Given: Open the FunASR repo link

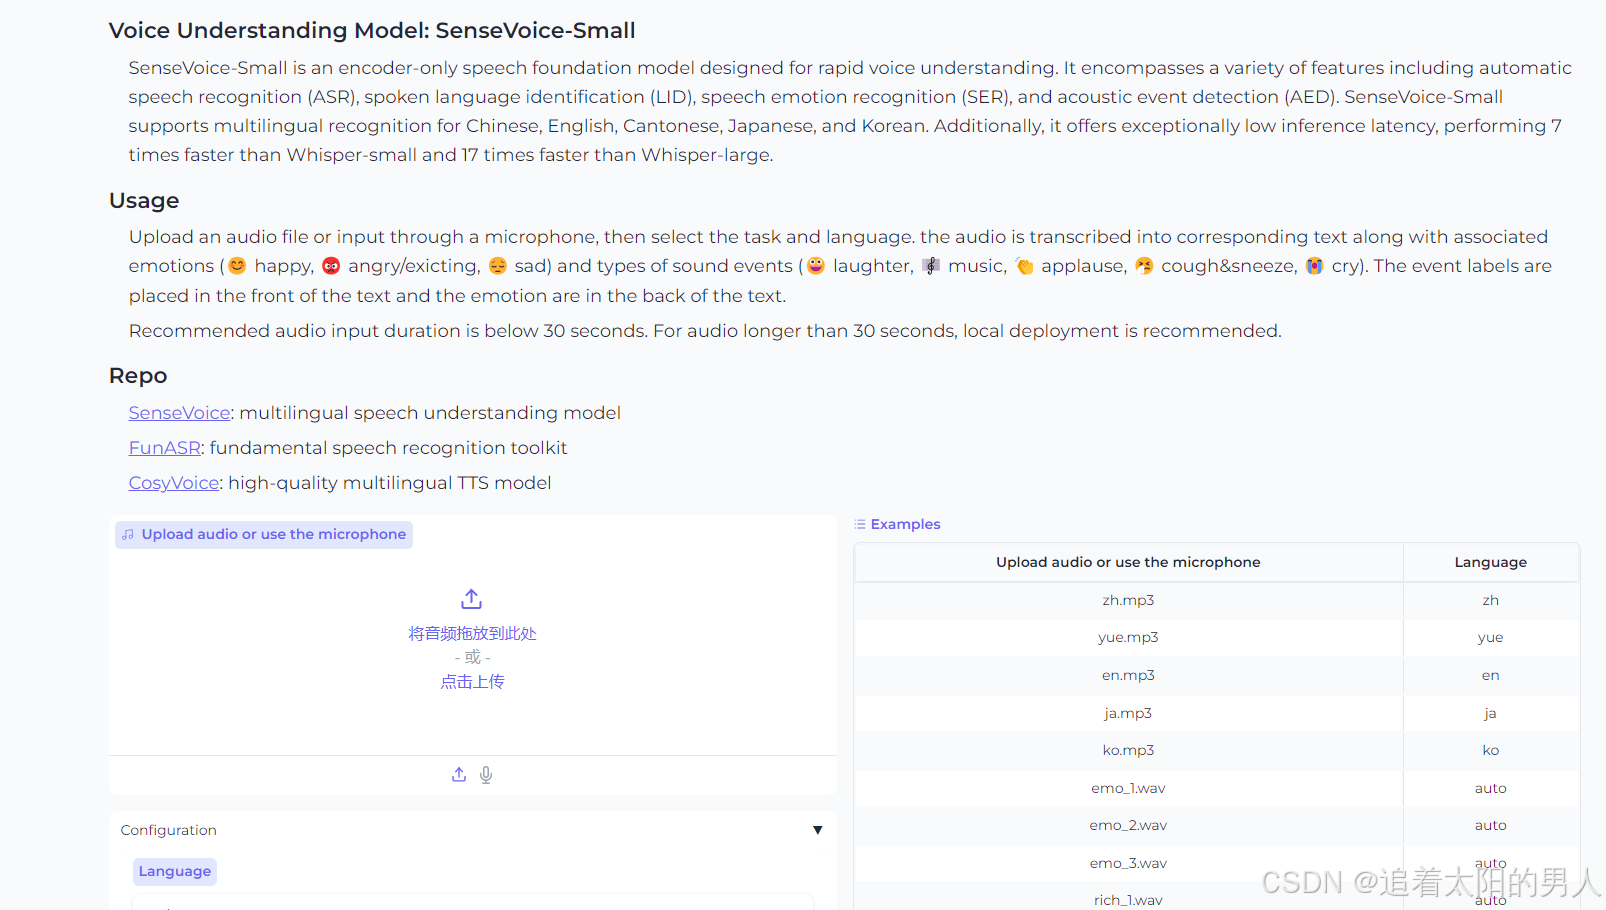Looking at the screenshot, I should 165,448.
